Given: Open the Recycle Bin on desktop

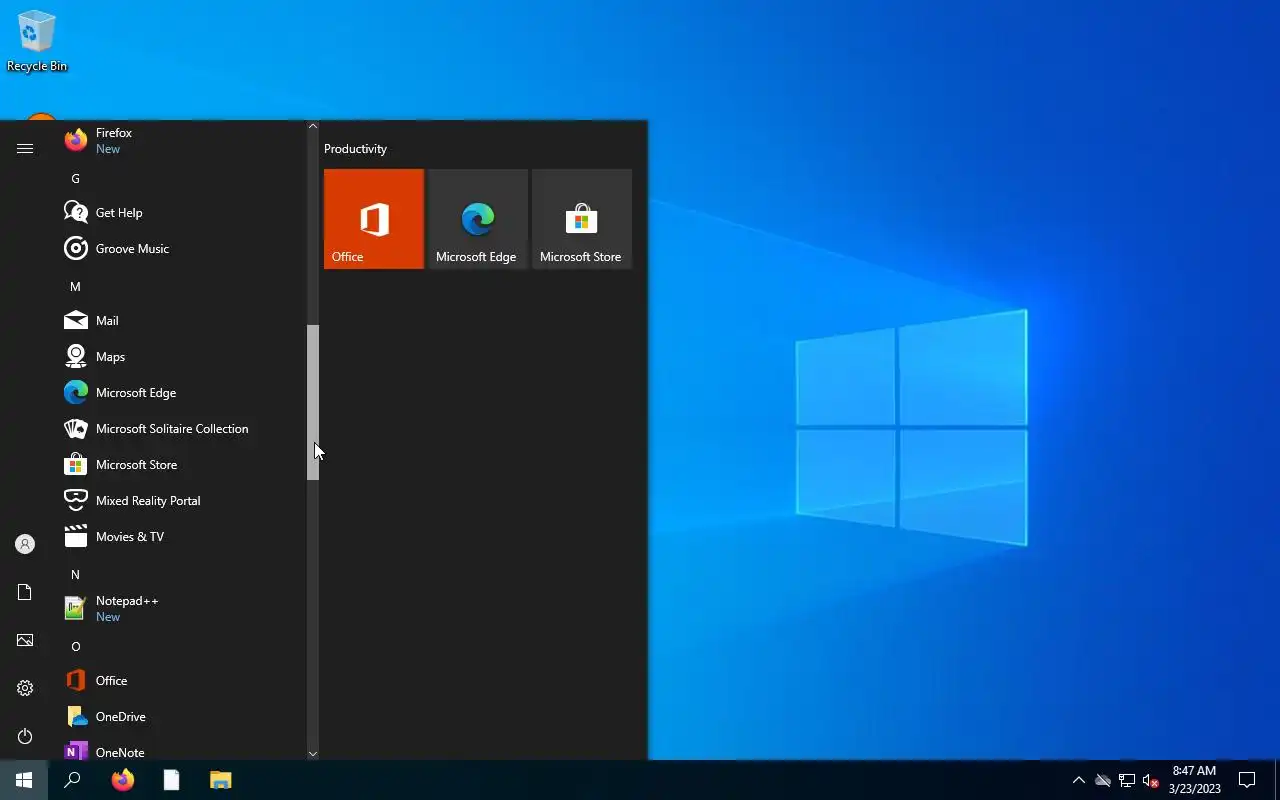Looking at the screenshot, I should click(x=37, y=42).
